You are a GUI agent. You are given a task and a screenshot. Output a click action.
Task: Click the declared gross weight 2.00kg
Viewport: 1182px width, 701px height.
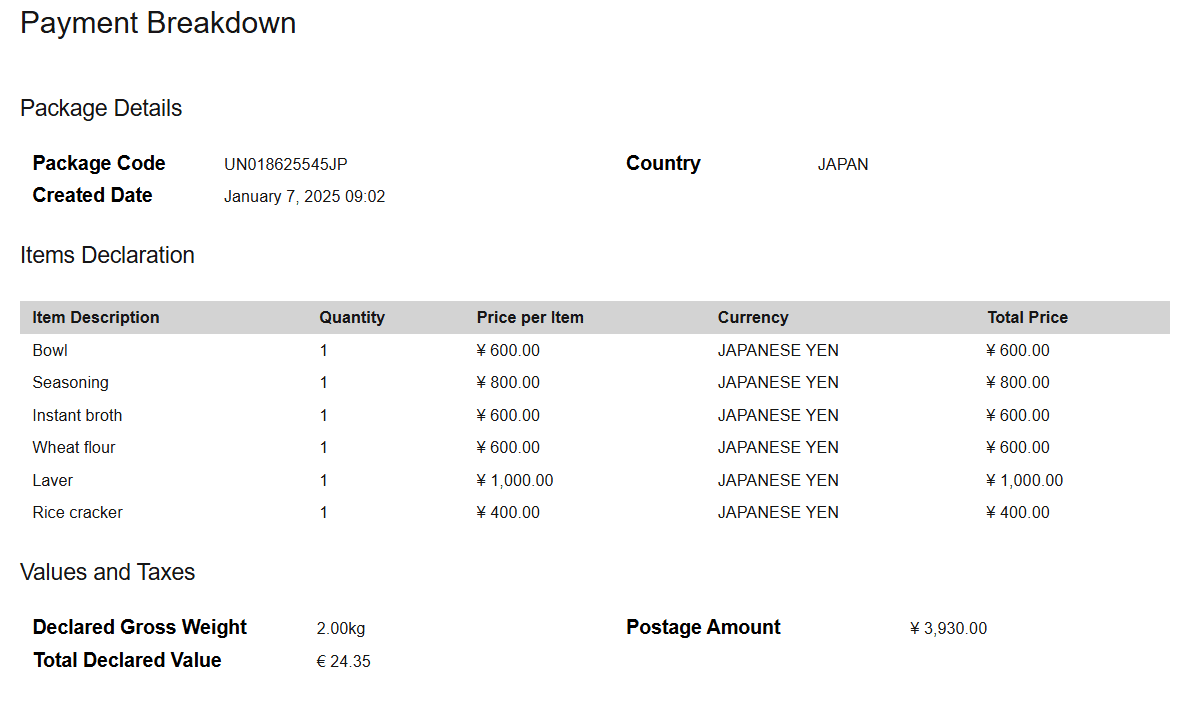pyautogui.click(x=340, y=628)
